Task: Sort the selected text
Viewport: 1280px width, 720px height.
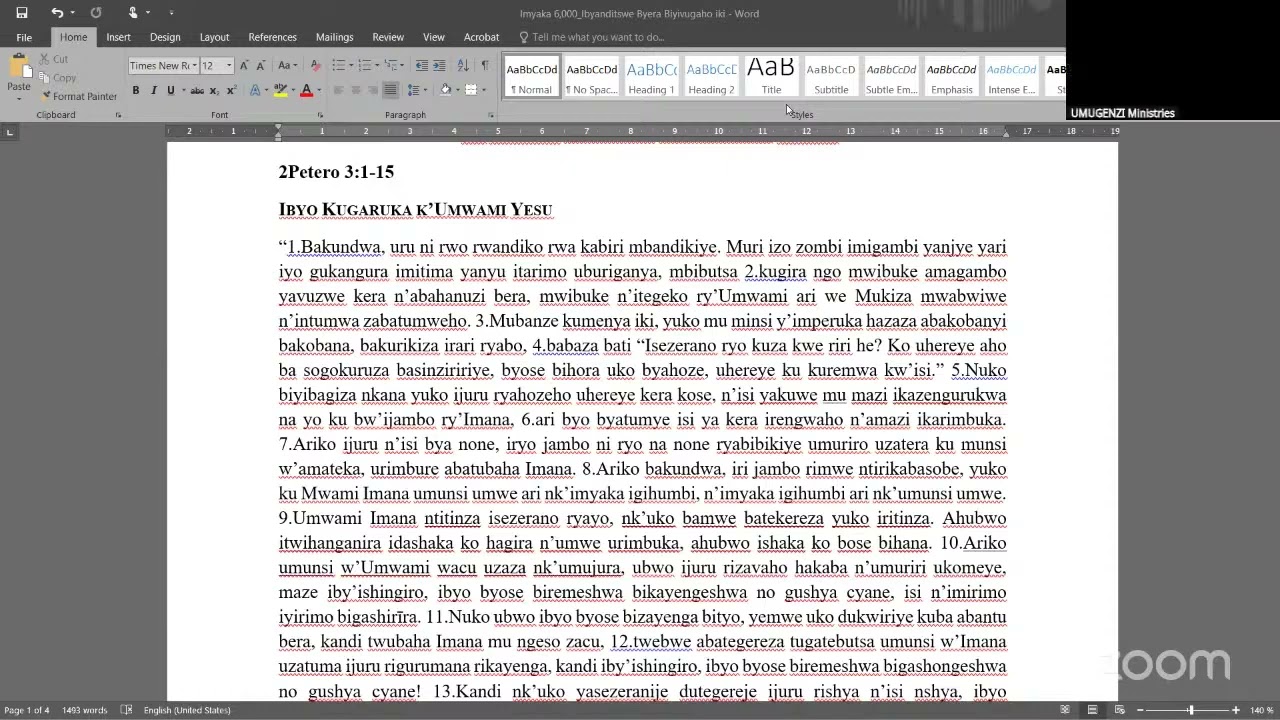Action: click(x=463, y=66)
